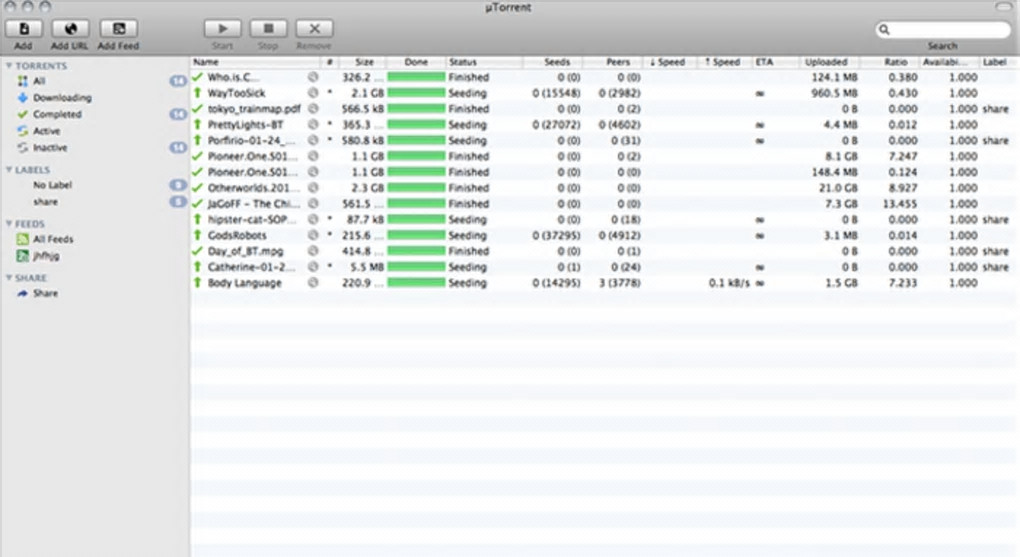Click the progress bar of Who.is.C
1020x557 pixels.
click(416, 77)
